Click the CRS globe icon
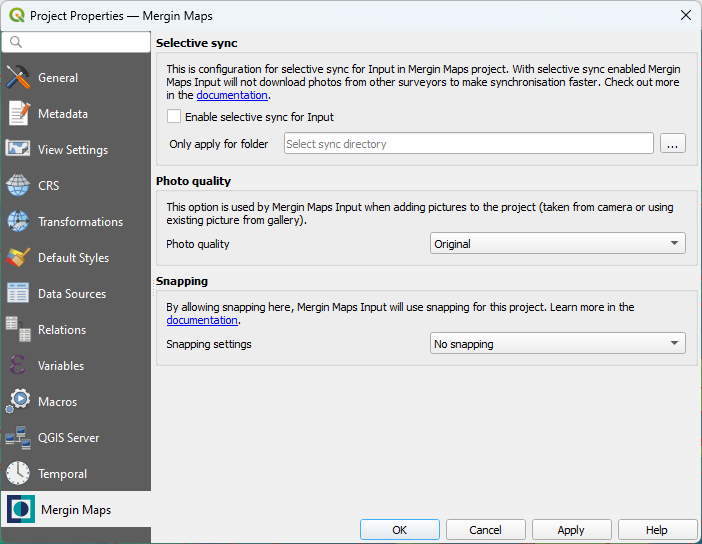This screenshot has height=544, width=702. [18, 186]
